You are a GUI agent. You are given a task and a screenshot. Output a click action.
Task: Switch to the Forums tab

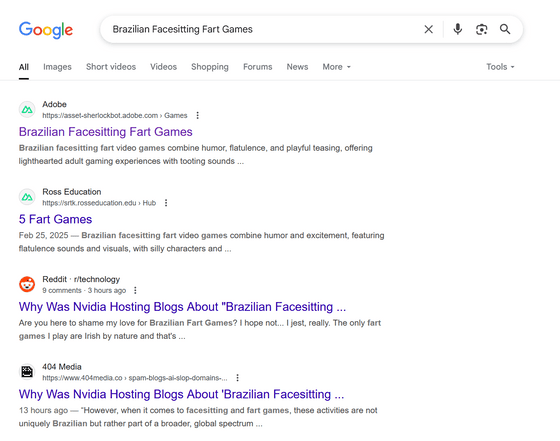point(258,67)
